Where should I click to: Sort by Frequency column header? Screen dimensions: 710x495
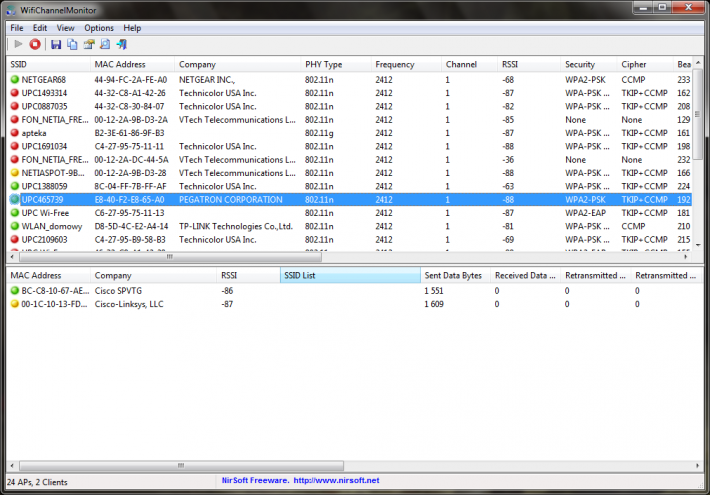click(x=406, y=64)
